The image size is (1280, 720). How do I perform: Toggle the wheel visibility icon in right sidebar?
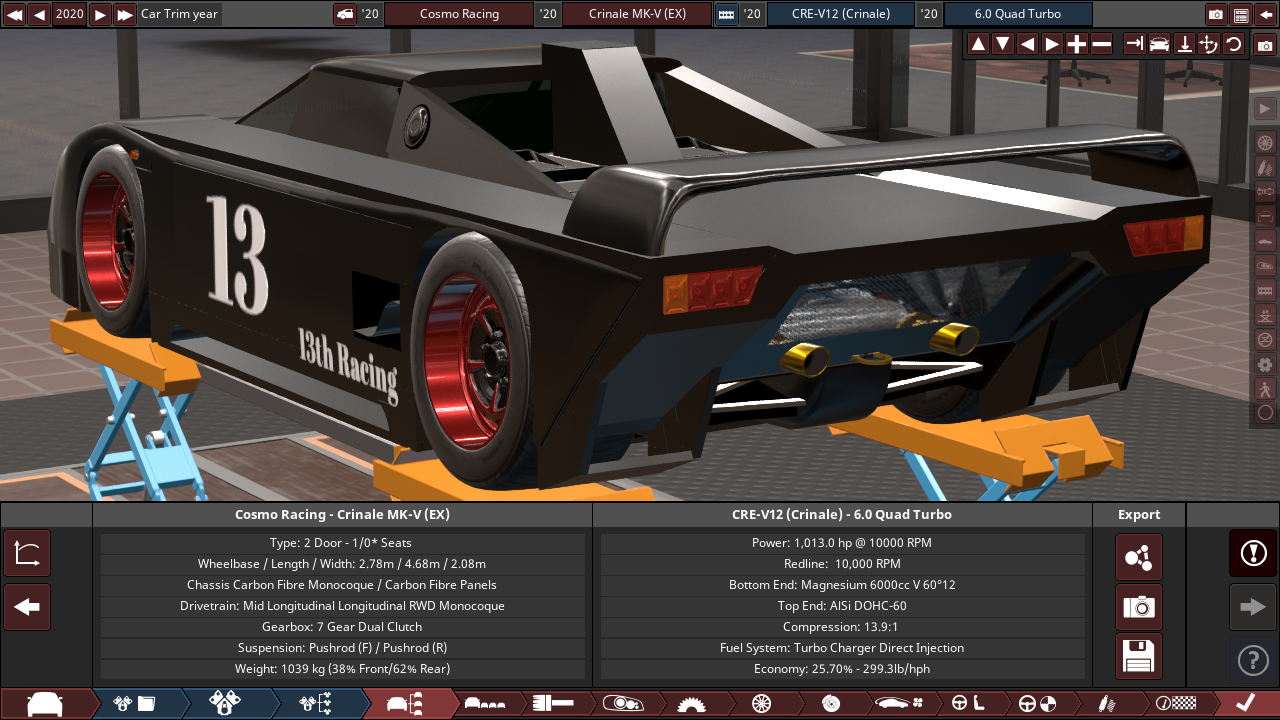click(x=1265, y=143)
